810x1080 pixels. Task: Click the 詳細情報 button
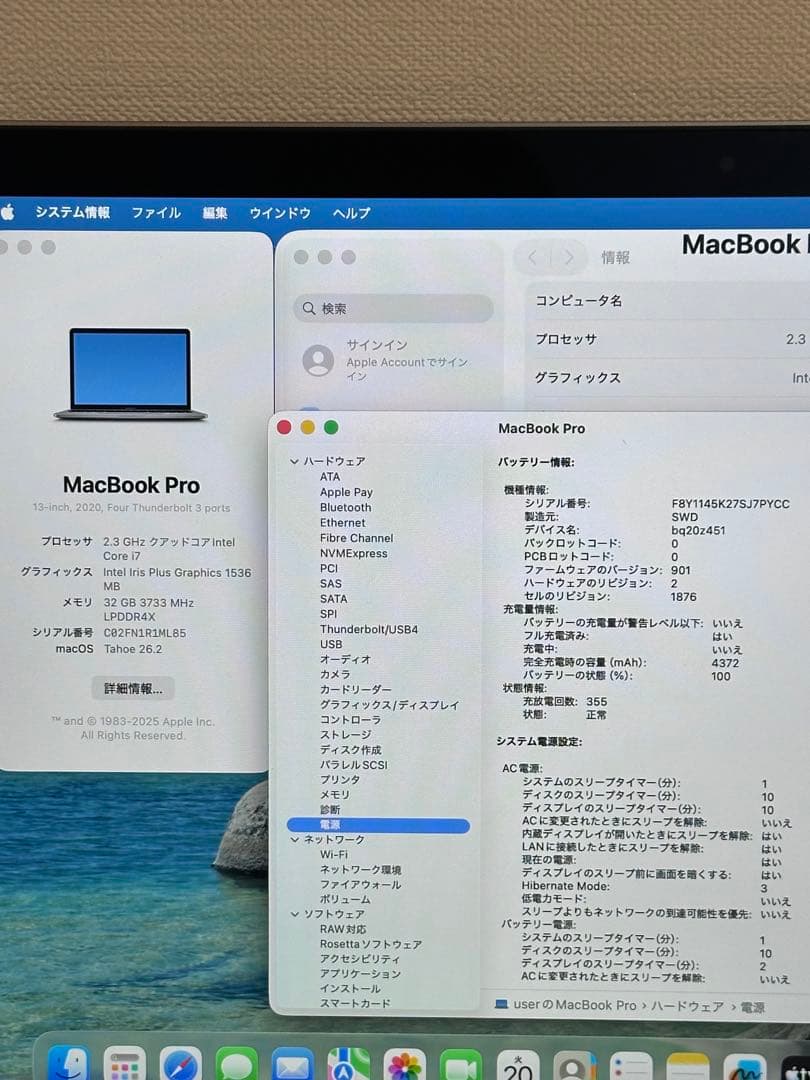click(132, 689)
